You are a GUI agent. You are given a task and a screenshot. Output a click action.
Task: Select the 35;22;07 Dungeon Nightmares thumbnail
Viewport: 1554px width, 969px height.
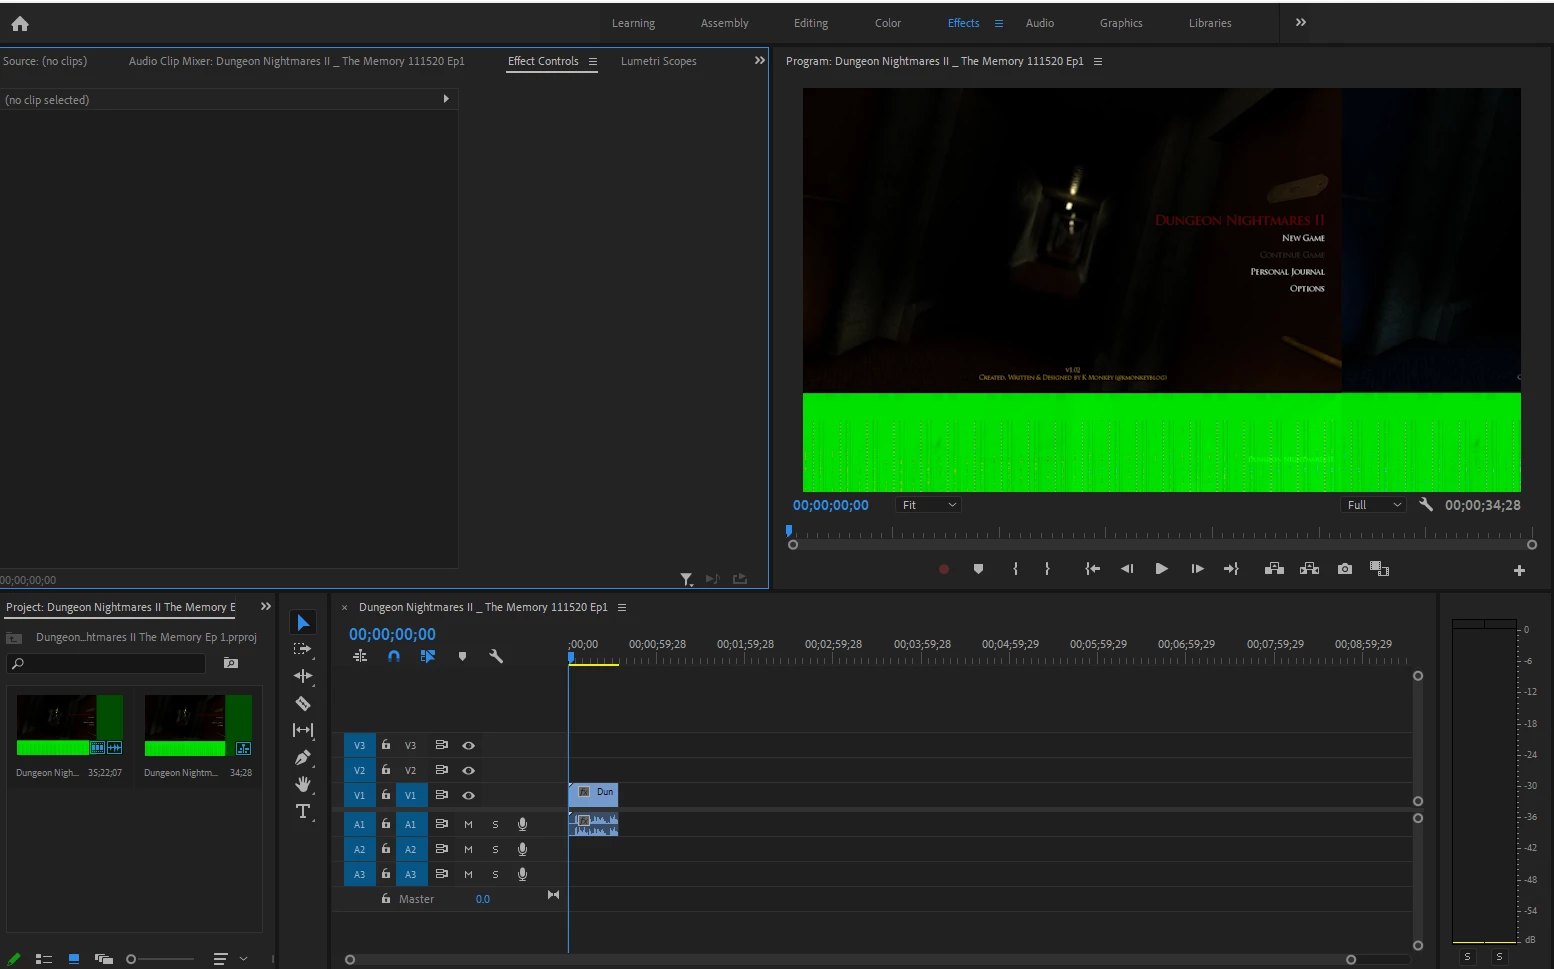click(69, 726)
